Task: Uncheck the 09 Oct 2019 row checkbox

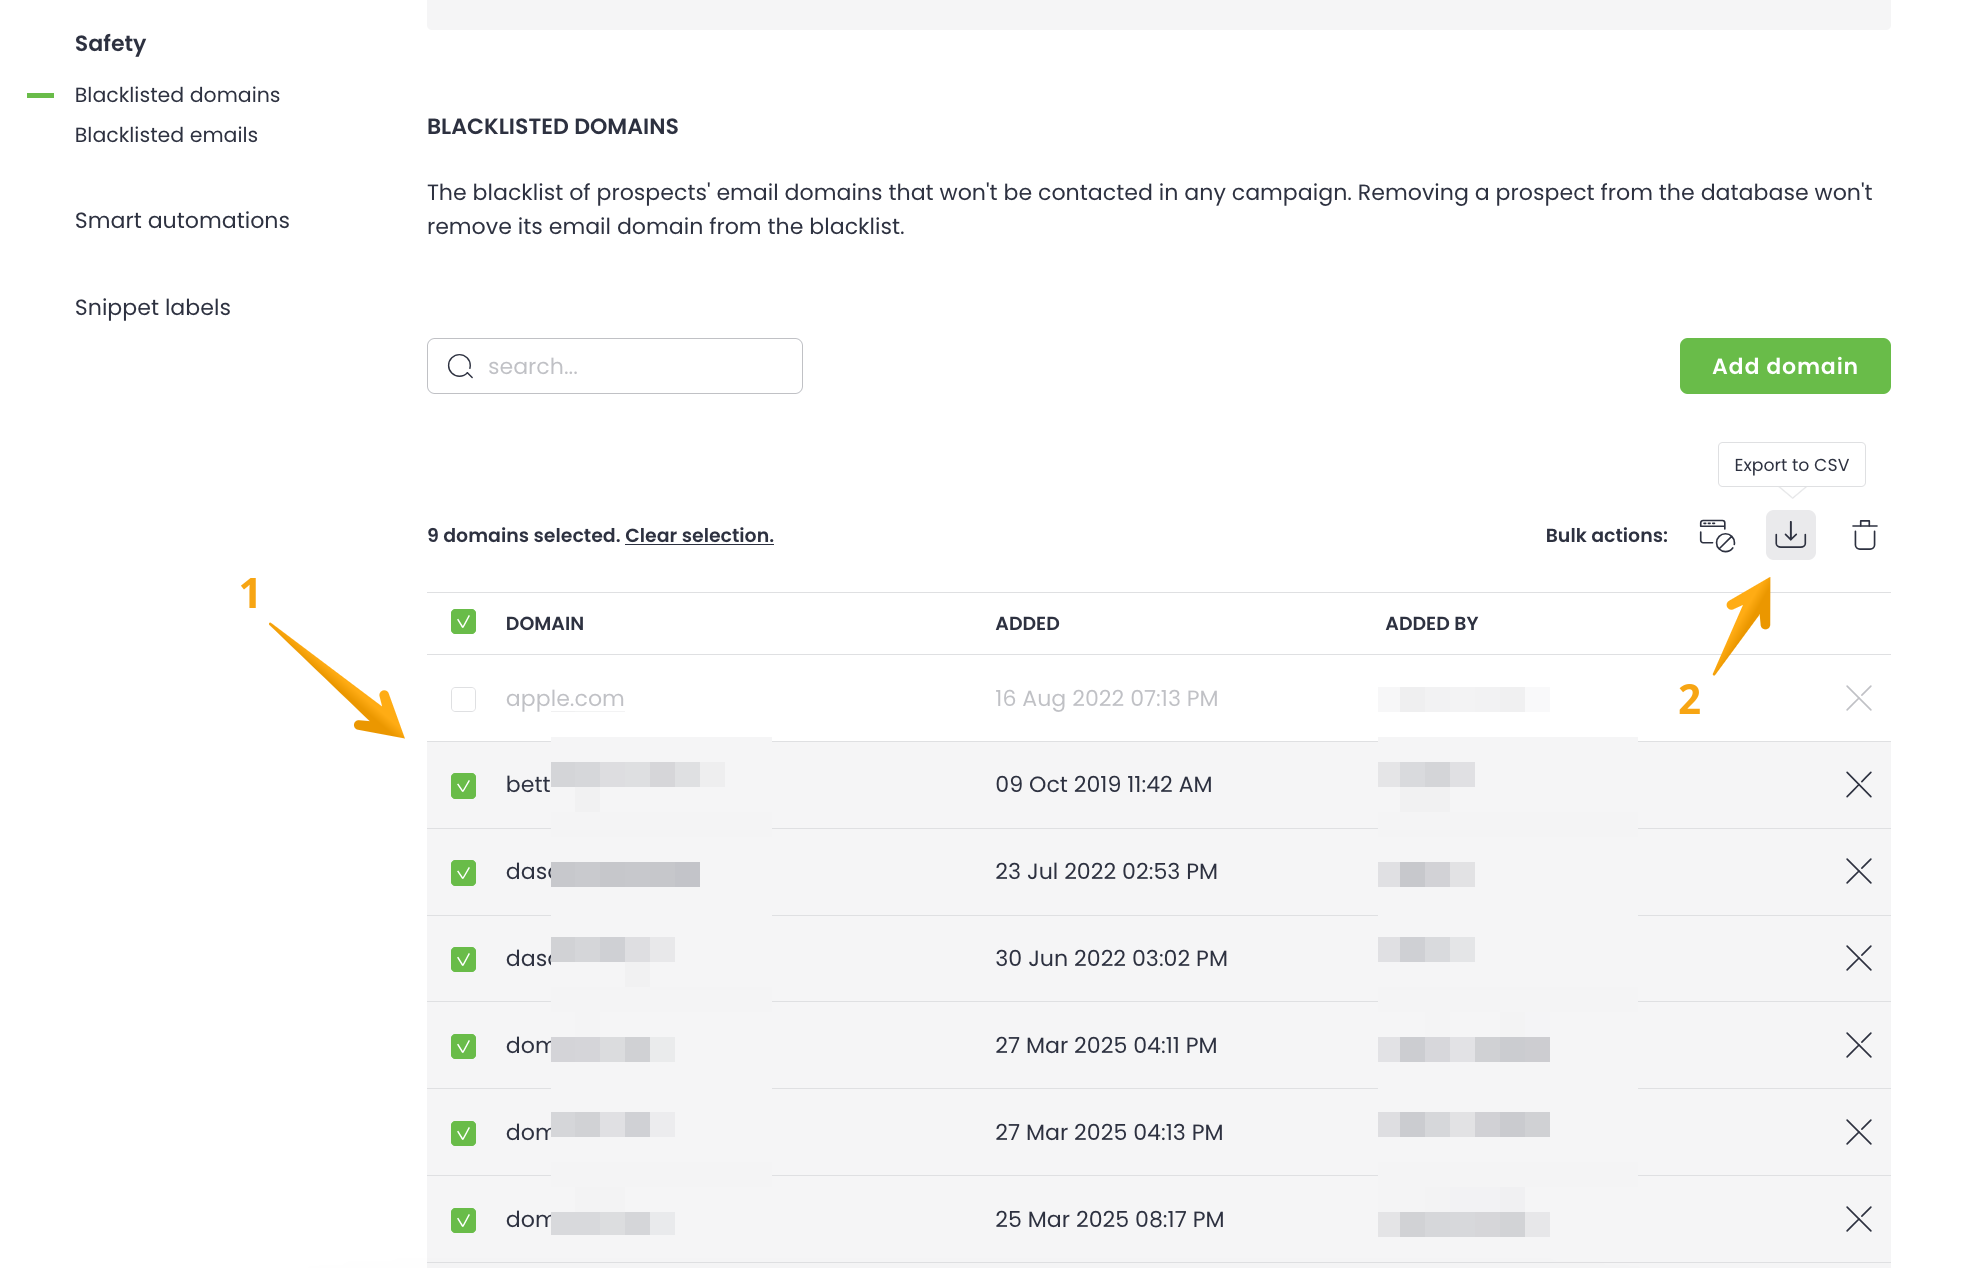Action: click(x=463, y=786)
